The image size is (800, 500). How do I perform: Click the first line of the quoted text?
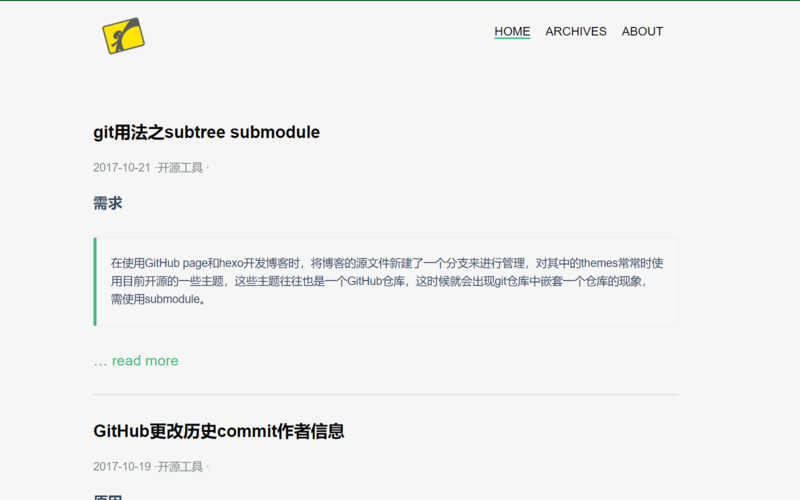[x=386, y=263]
